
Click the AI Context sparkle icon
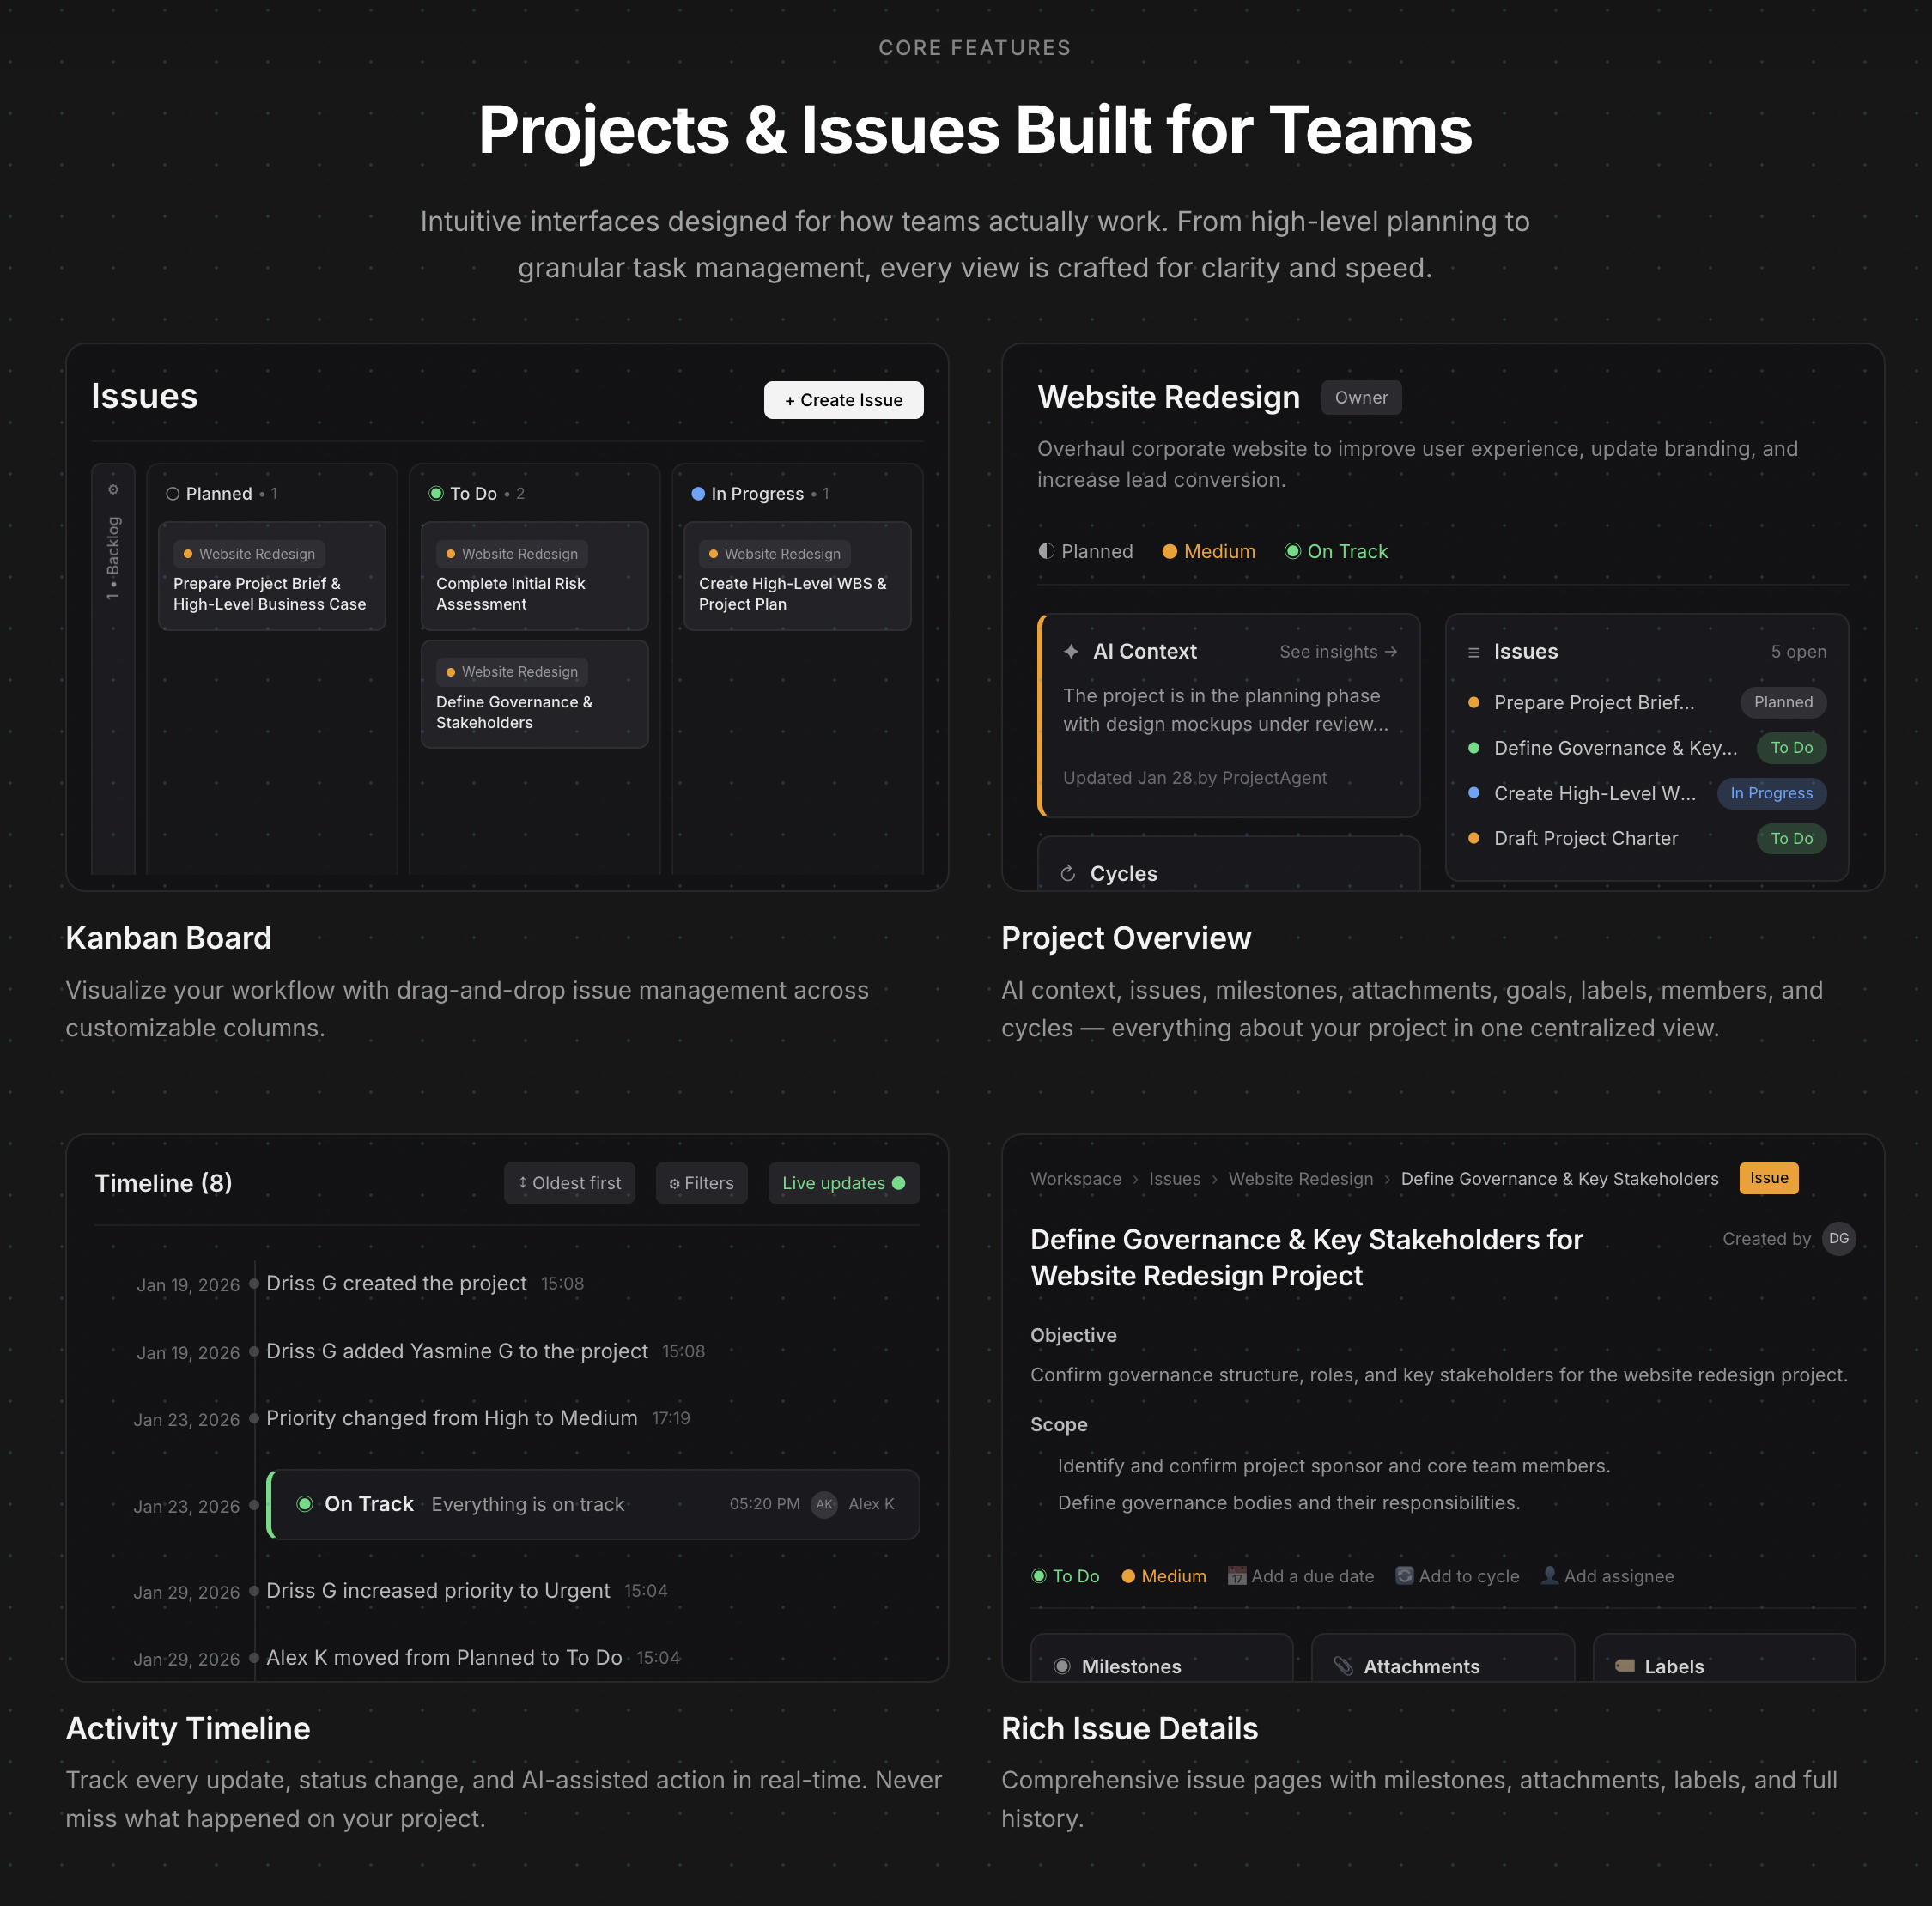pos(1071,652)
